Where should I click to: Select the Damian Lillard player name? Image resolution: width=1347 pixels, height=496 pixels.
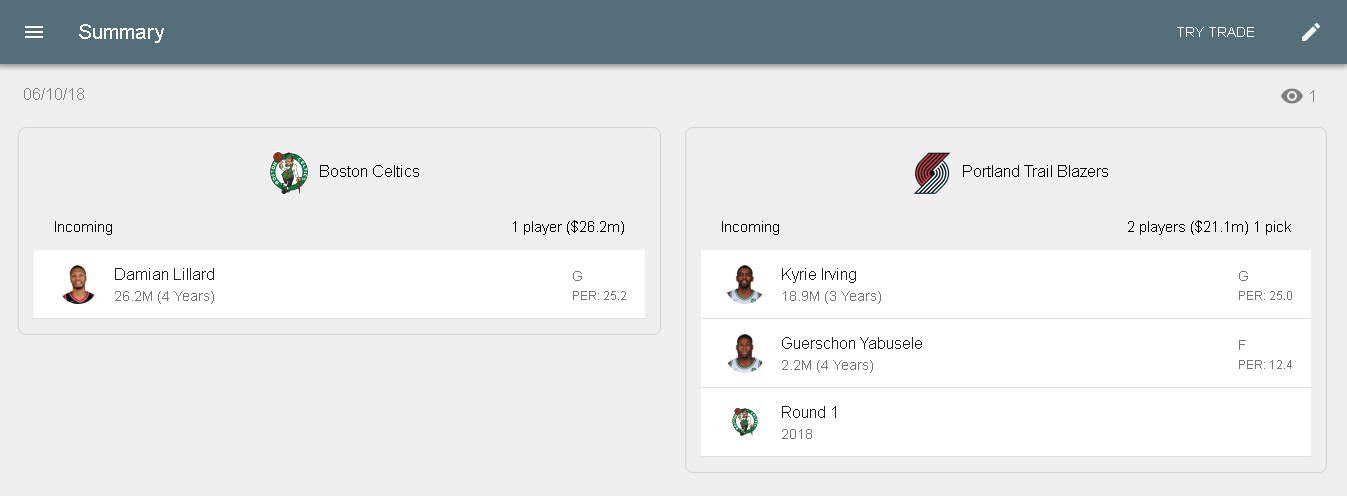pyautogui.click(x=164, y=274)
